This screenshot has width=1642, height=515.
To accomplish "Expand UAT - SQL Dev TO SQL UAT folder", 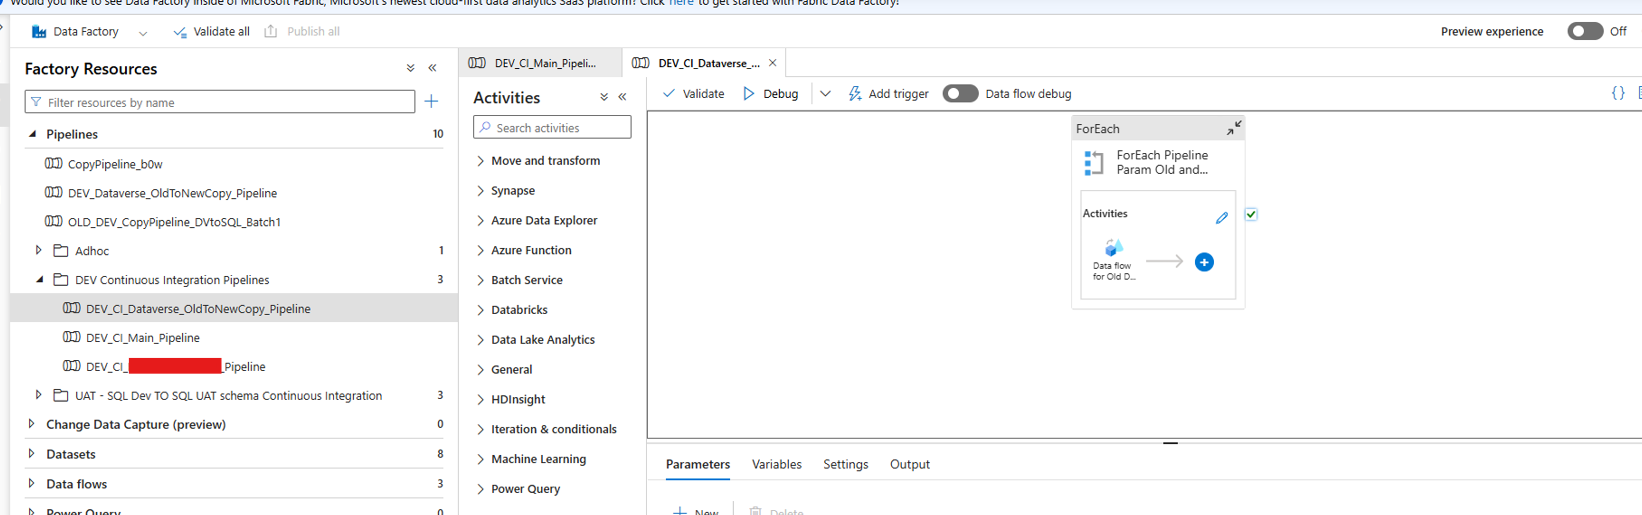I will click(x=39, y=396).
